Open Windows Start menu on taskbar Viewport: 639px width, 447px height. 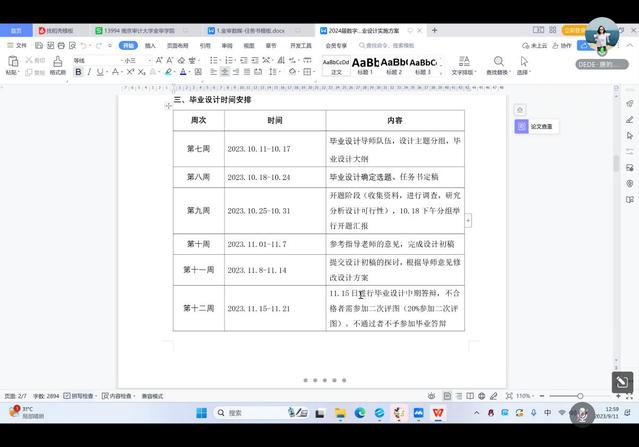199,413
